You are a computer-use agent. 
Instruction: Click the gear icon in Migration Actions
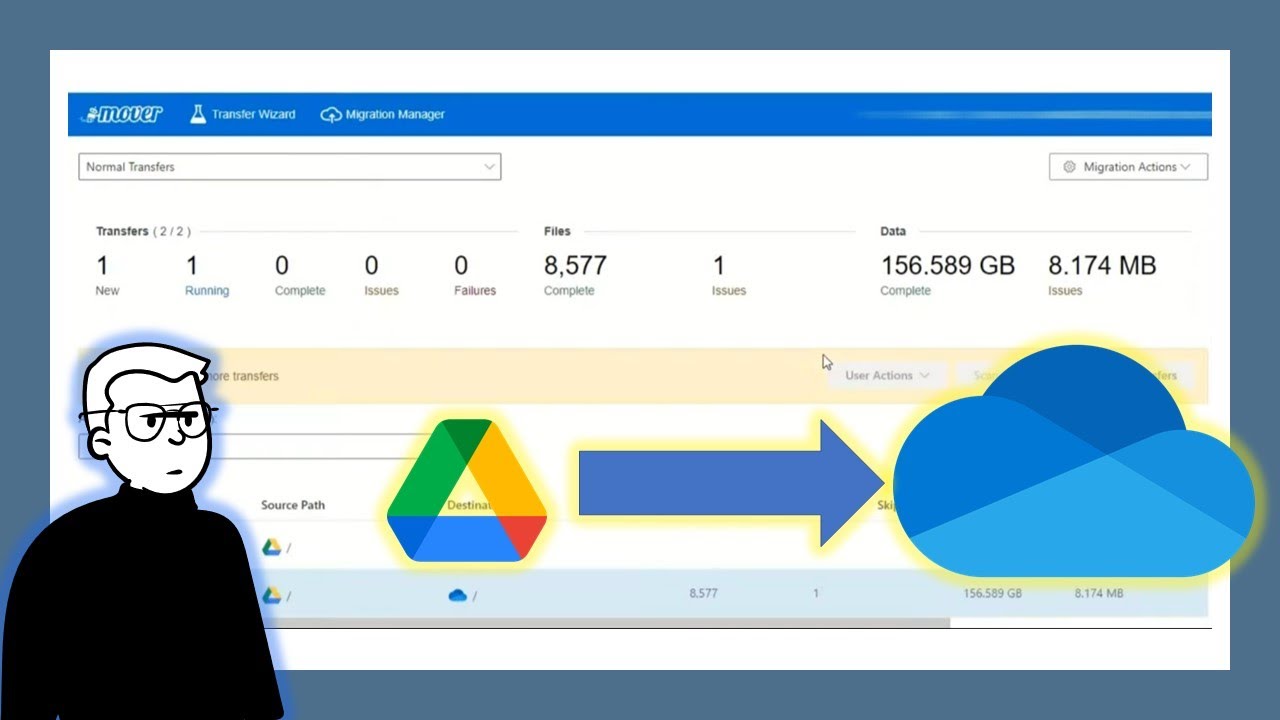click(x=1069, y=167)
